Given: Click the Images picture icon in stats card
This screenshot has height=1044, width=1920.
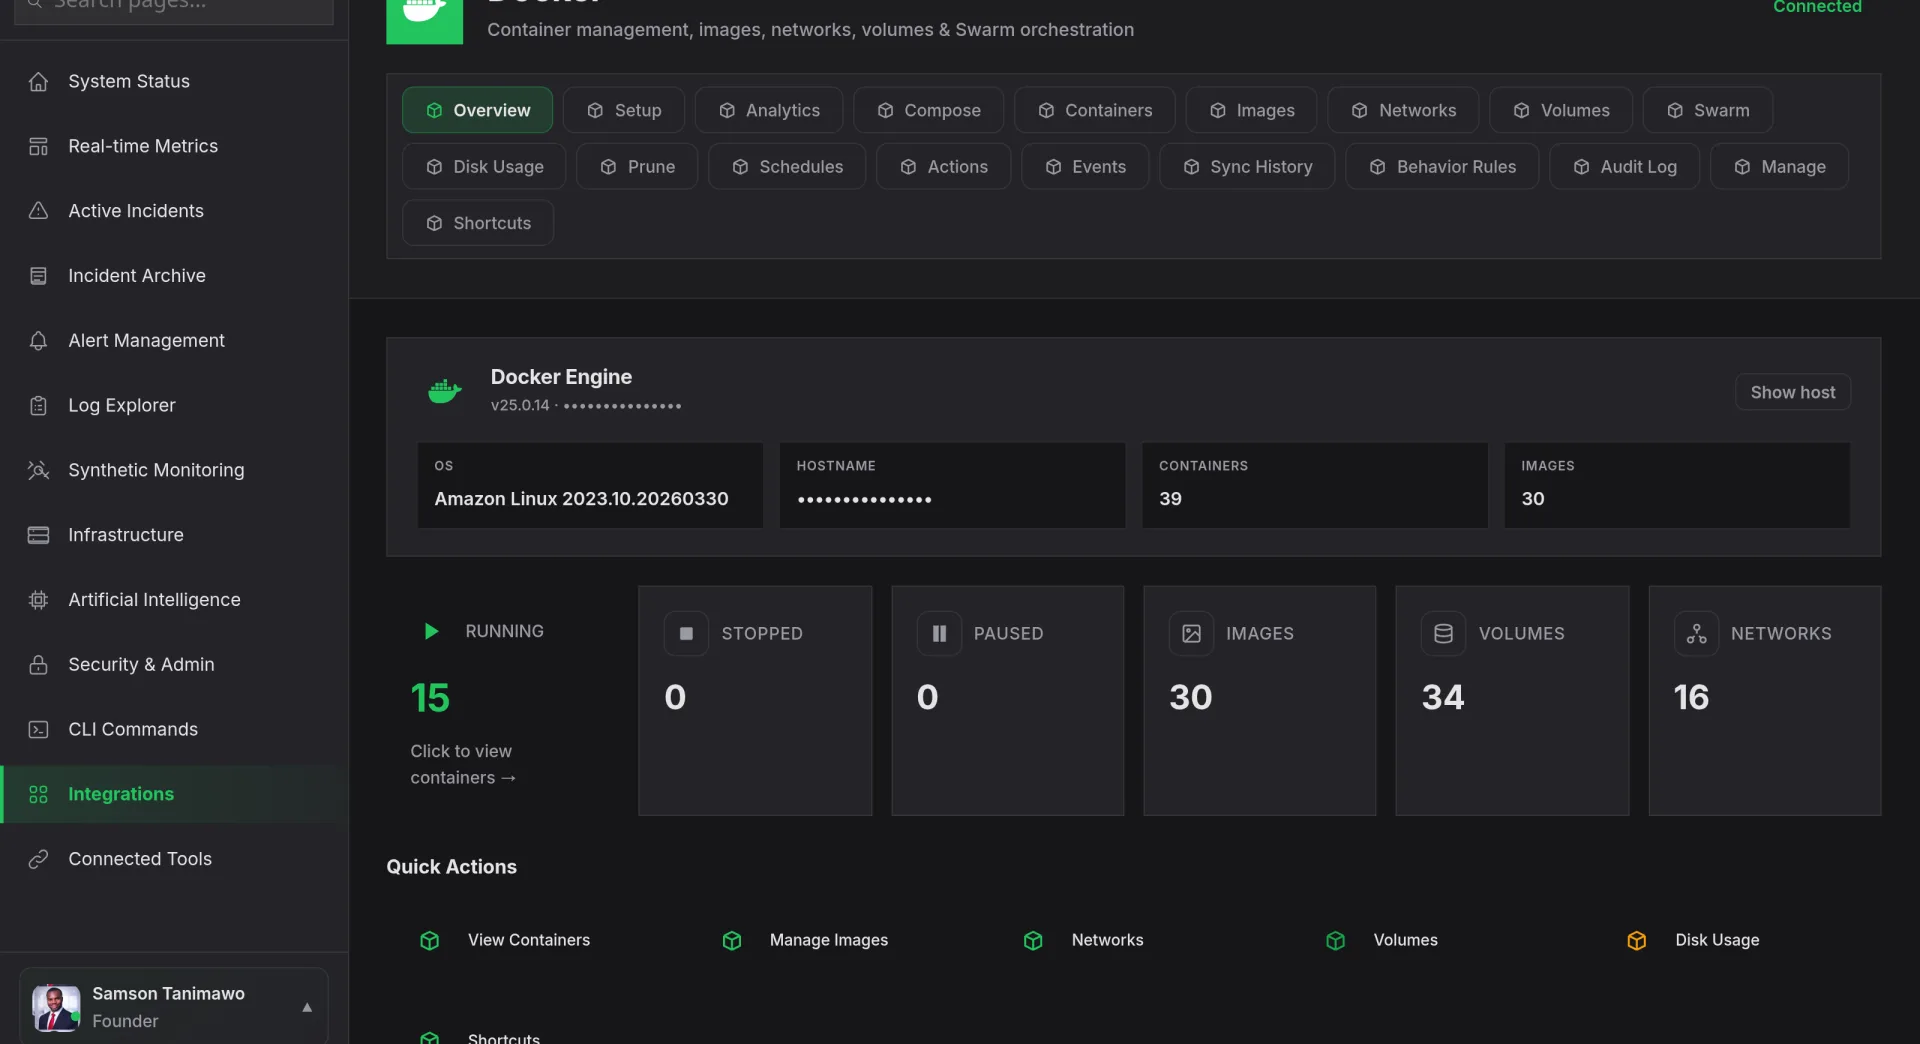Looking at the screenshot, I should pos(1191,633).
